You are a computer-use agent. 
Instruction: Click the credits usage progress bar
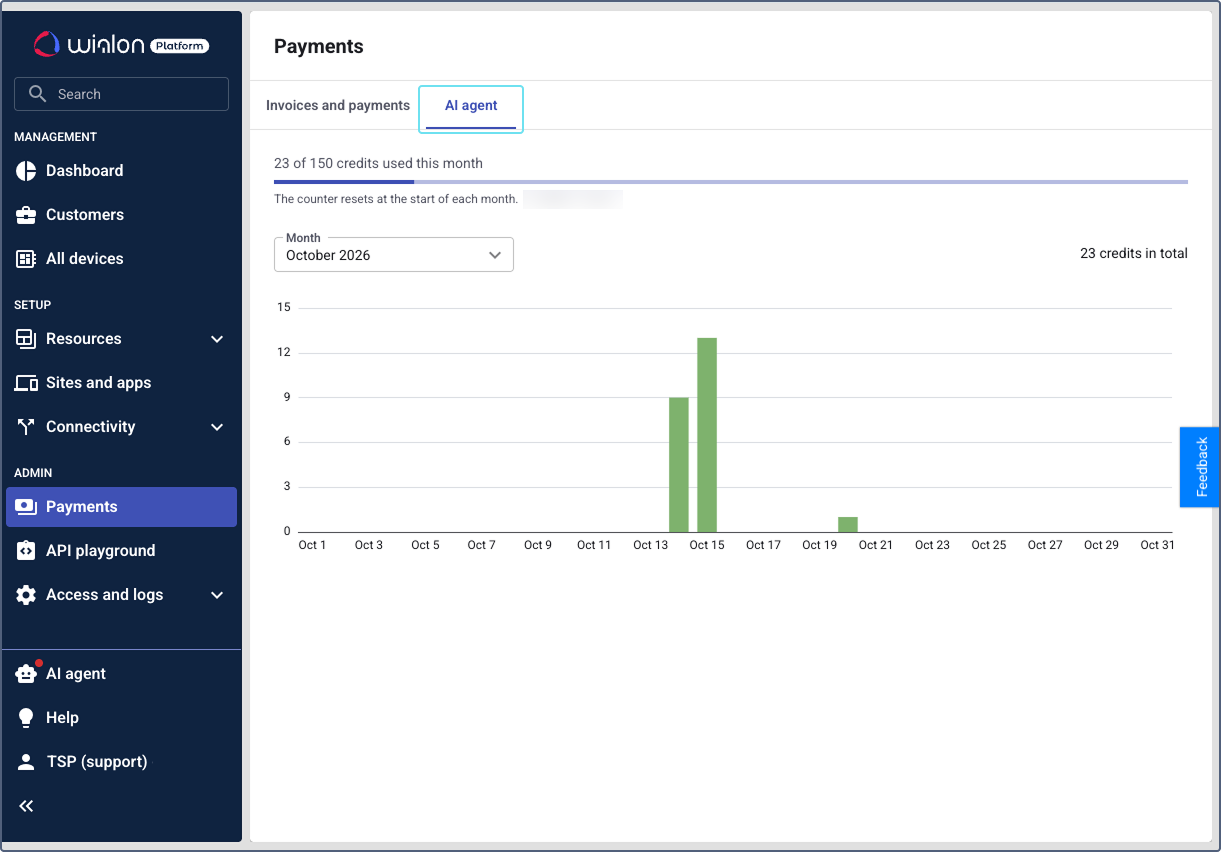731,182
